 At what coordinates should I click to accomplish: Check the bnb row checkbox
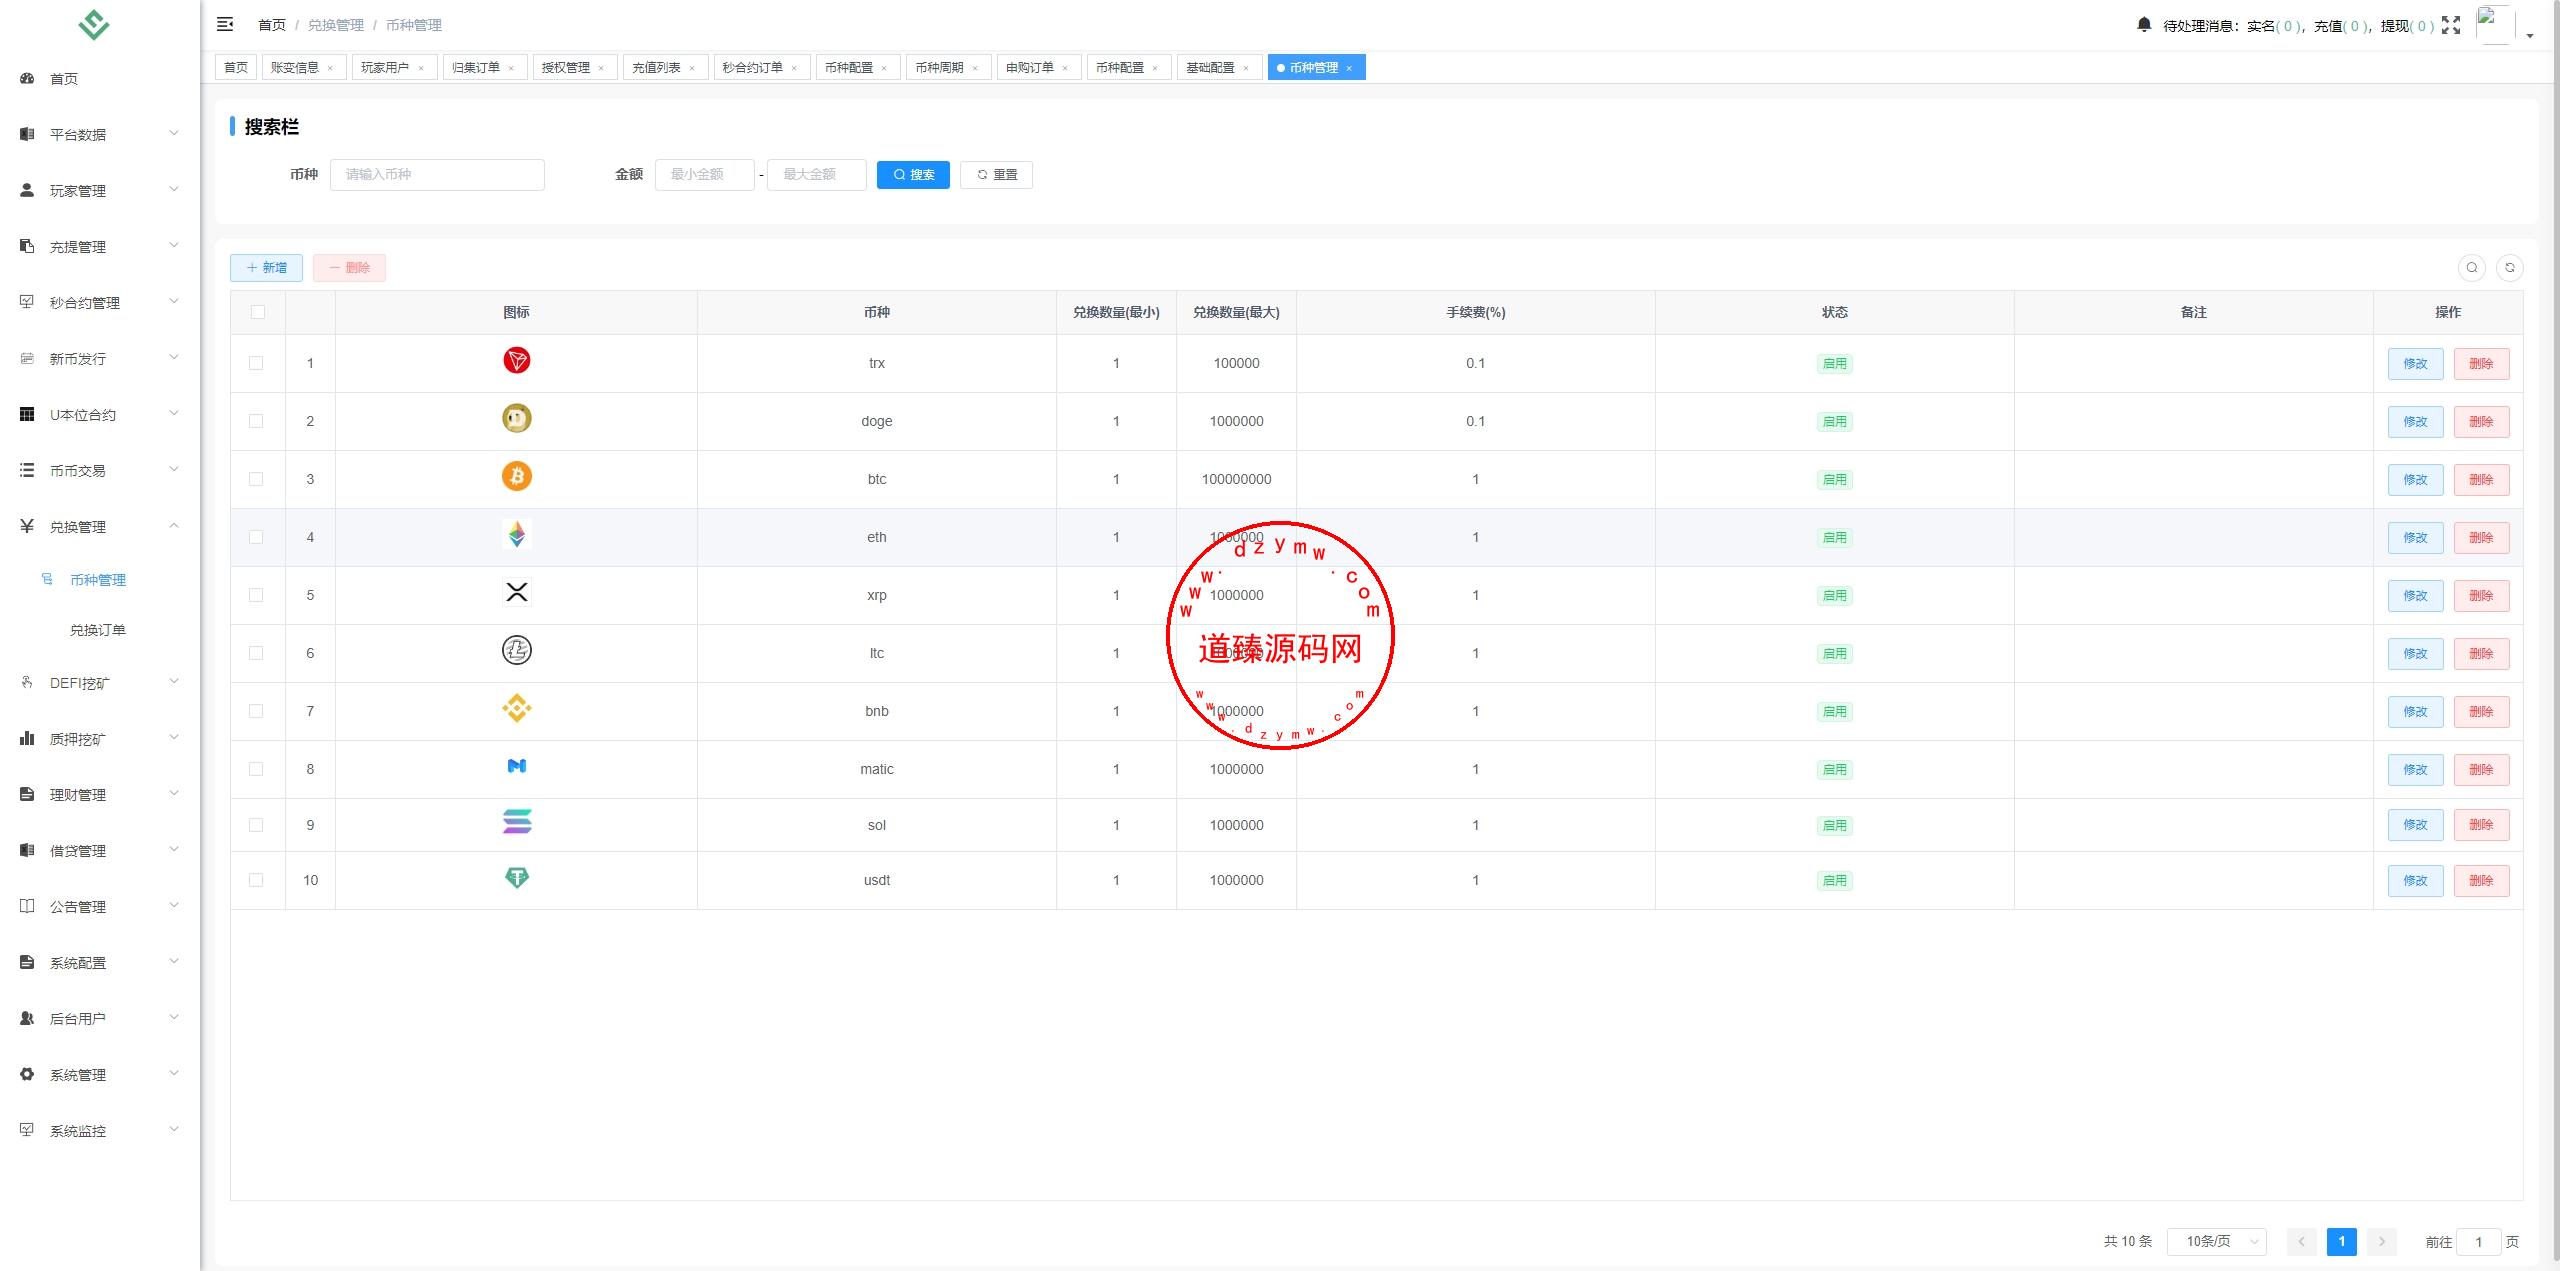coord(256,711)
